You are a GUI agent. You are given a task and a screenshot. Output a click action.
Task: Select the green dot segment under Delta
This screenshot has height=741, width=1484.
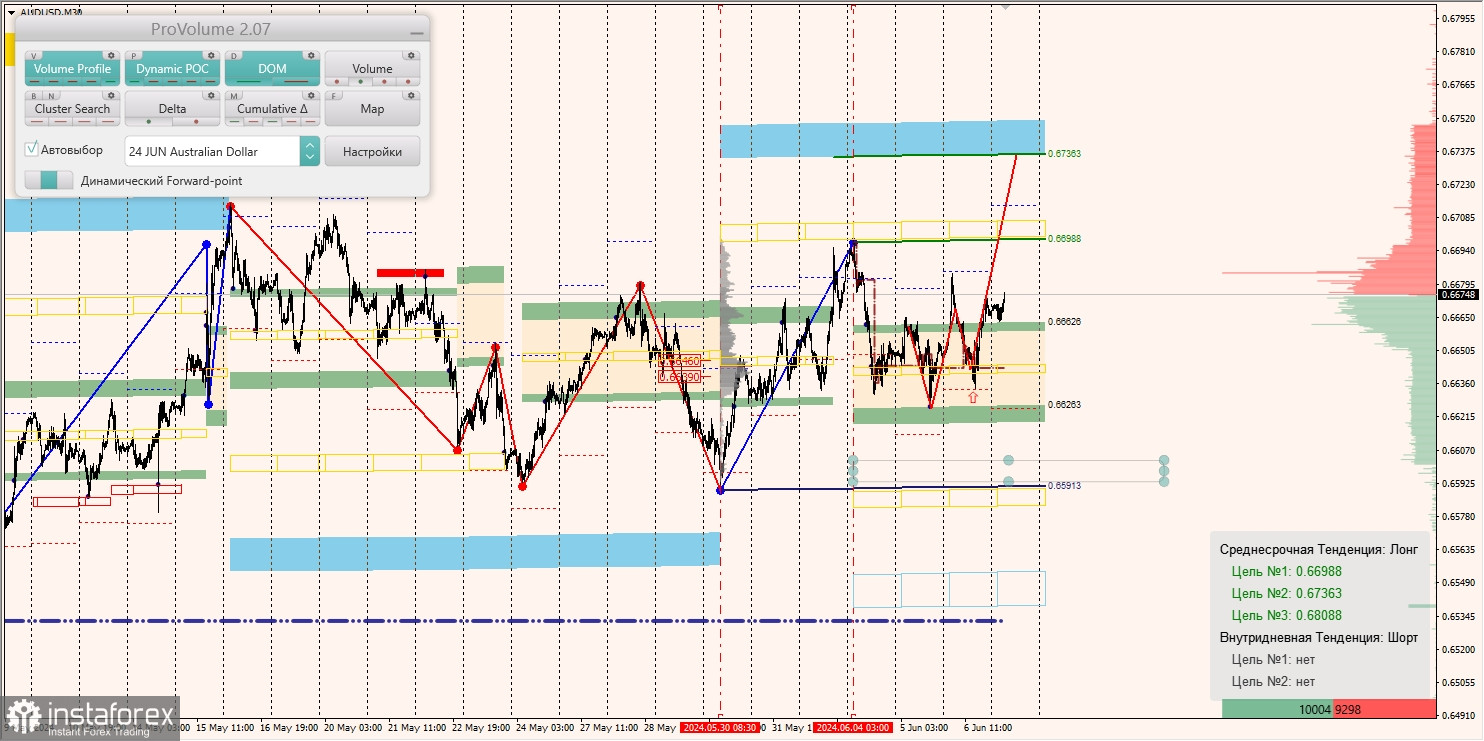click(149, 122)
